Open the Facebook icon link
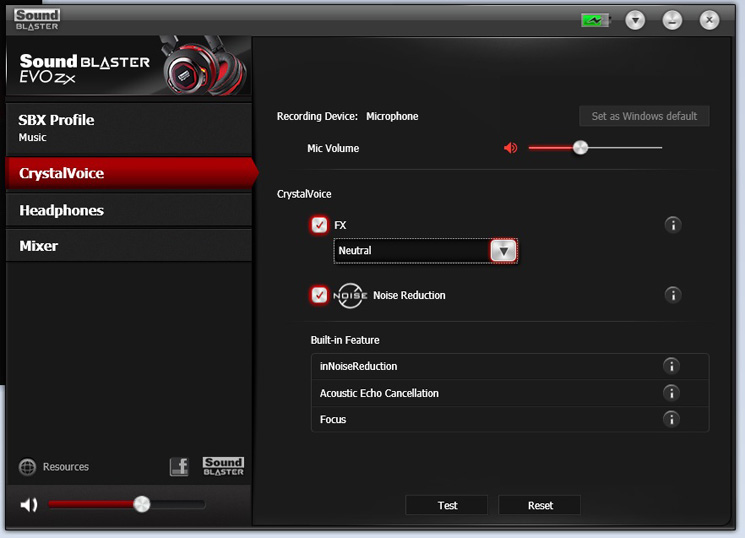Image resolution: width=745 pixels, height=538 pixels. tap(179, 467)
